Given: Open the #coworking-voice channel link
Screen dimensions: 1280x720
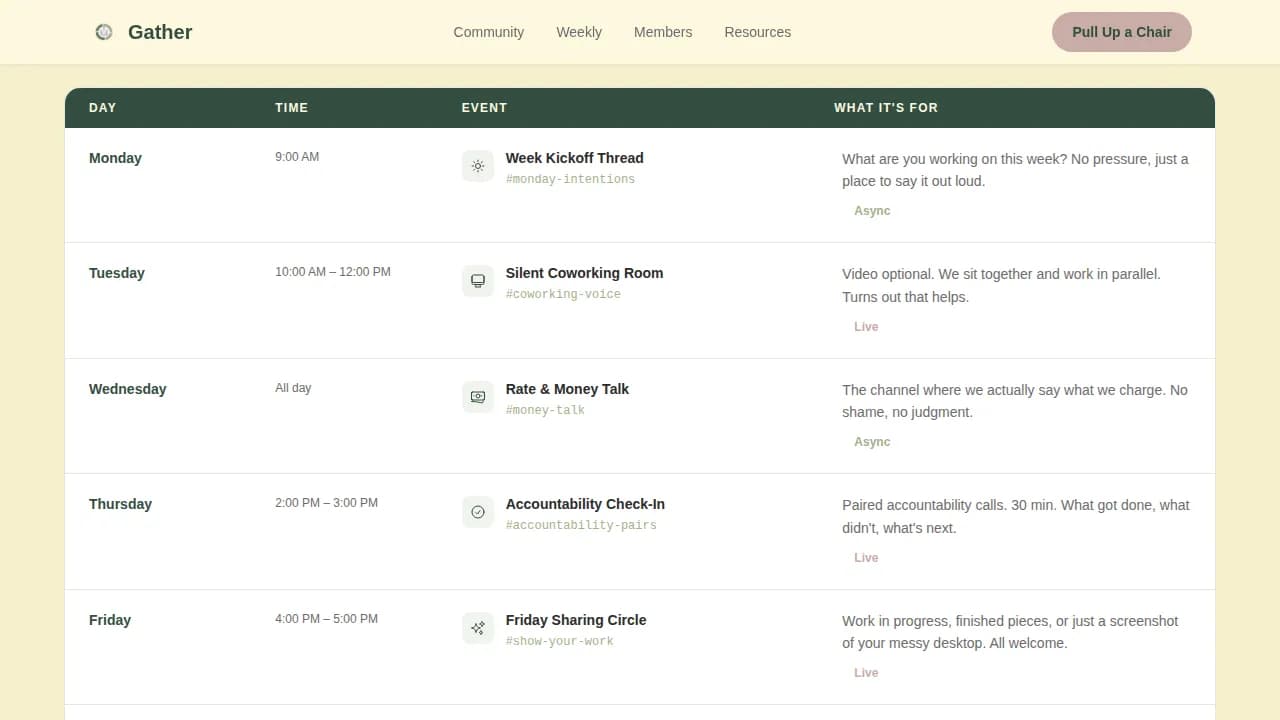Looking at the screenshot, I should pyautogui.click(x=563, y=294).
